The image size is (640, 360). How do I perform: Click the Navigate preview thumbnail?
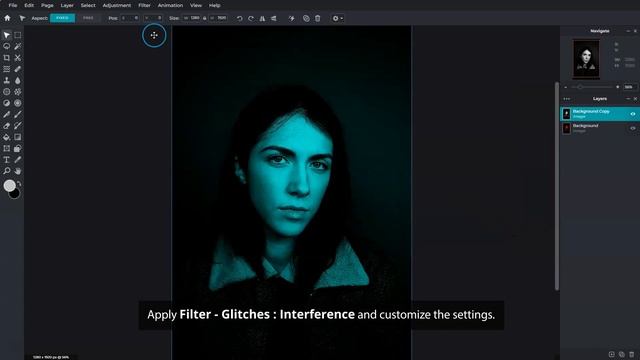(586, 59)
